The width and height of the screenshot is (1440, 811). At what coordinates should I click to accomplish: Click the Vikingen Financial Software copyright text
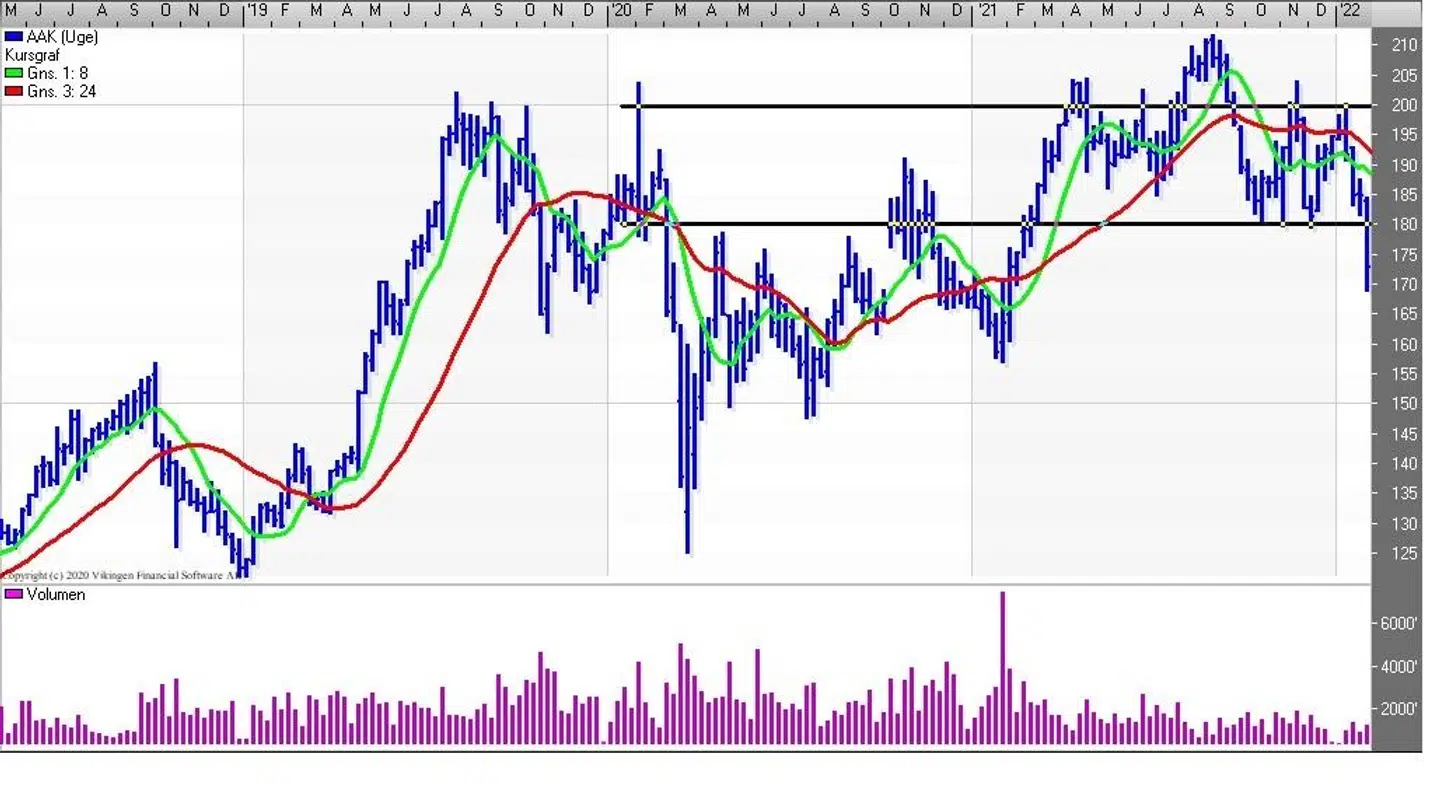point(118,575)
